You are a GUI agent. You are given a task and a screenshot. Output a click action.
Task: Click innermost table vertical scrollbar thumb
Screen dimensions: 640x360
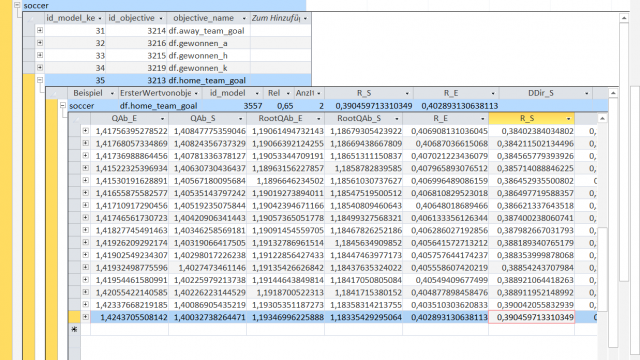click(x=602, y=269)
